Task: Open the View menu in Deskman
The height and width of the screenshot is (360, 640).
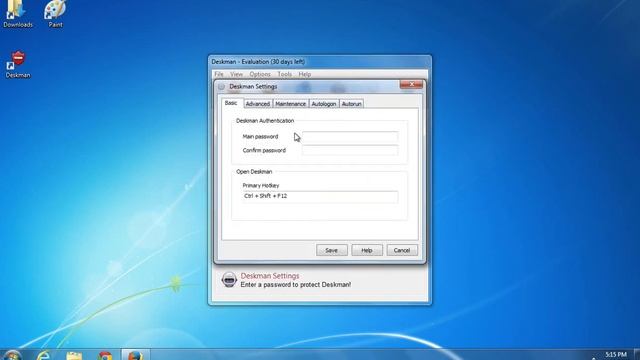Action: coord(236,74)
